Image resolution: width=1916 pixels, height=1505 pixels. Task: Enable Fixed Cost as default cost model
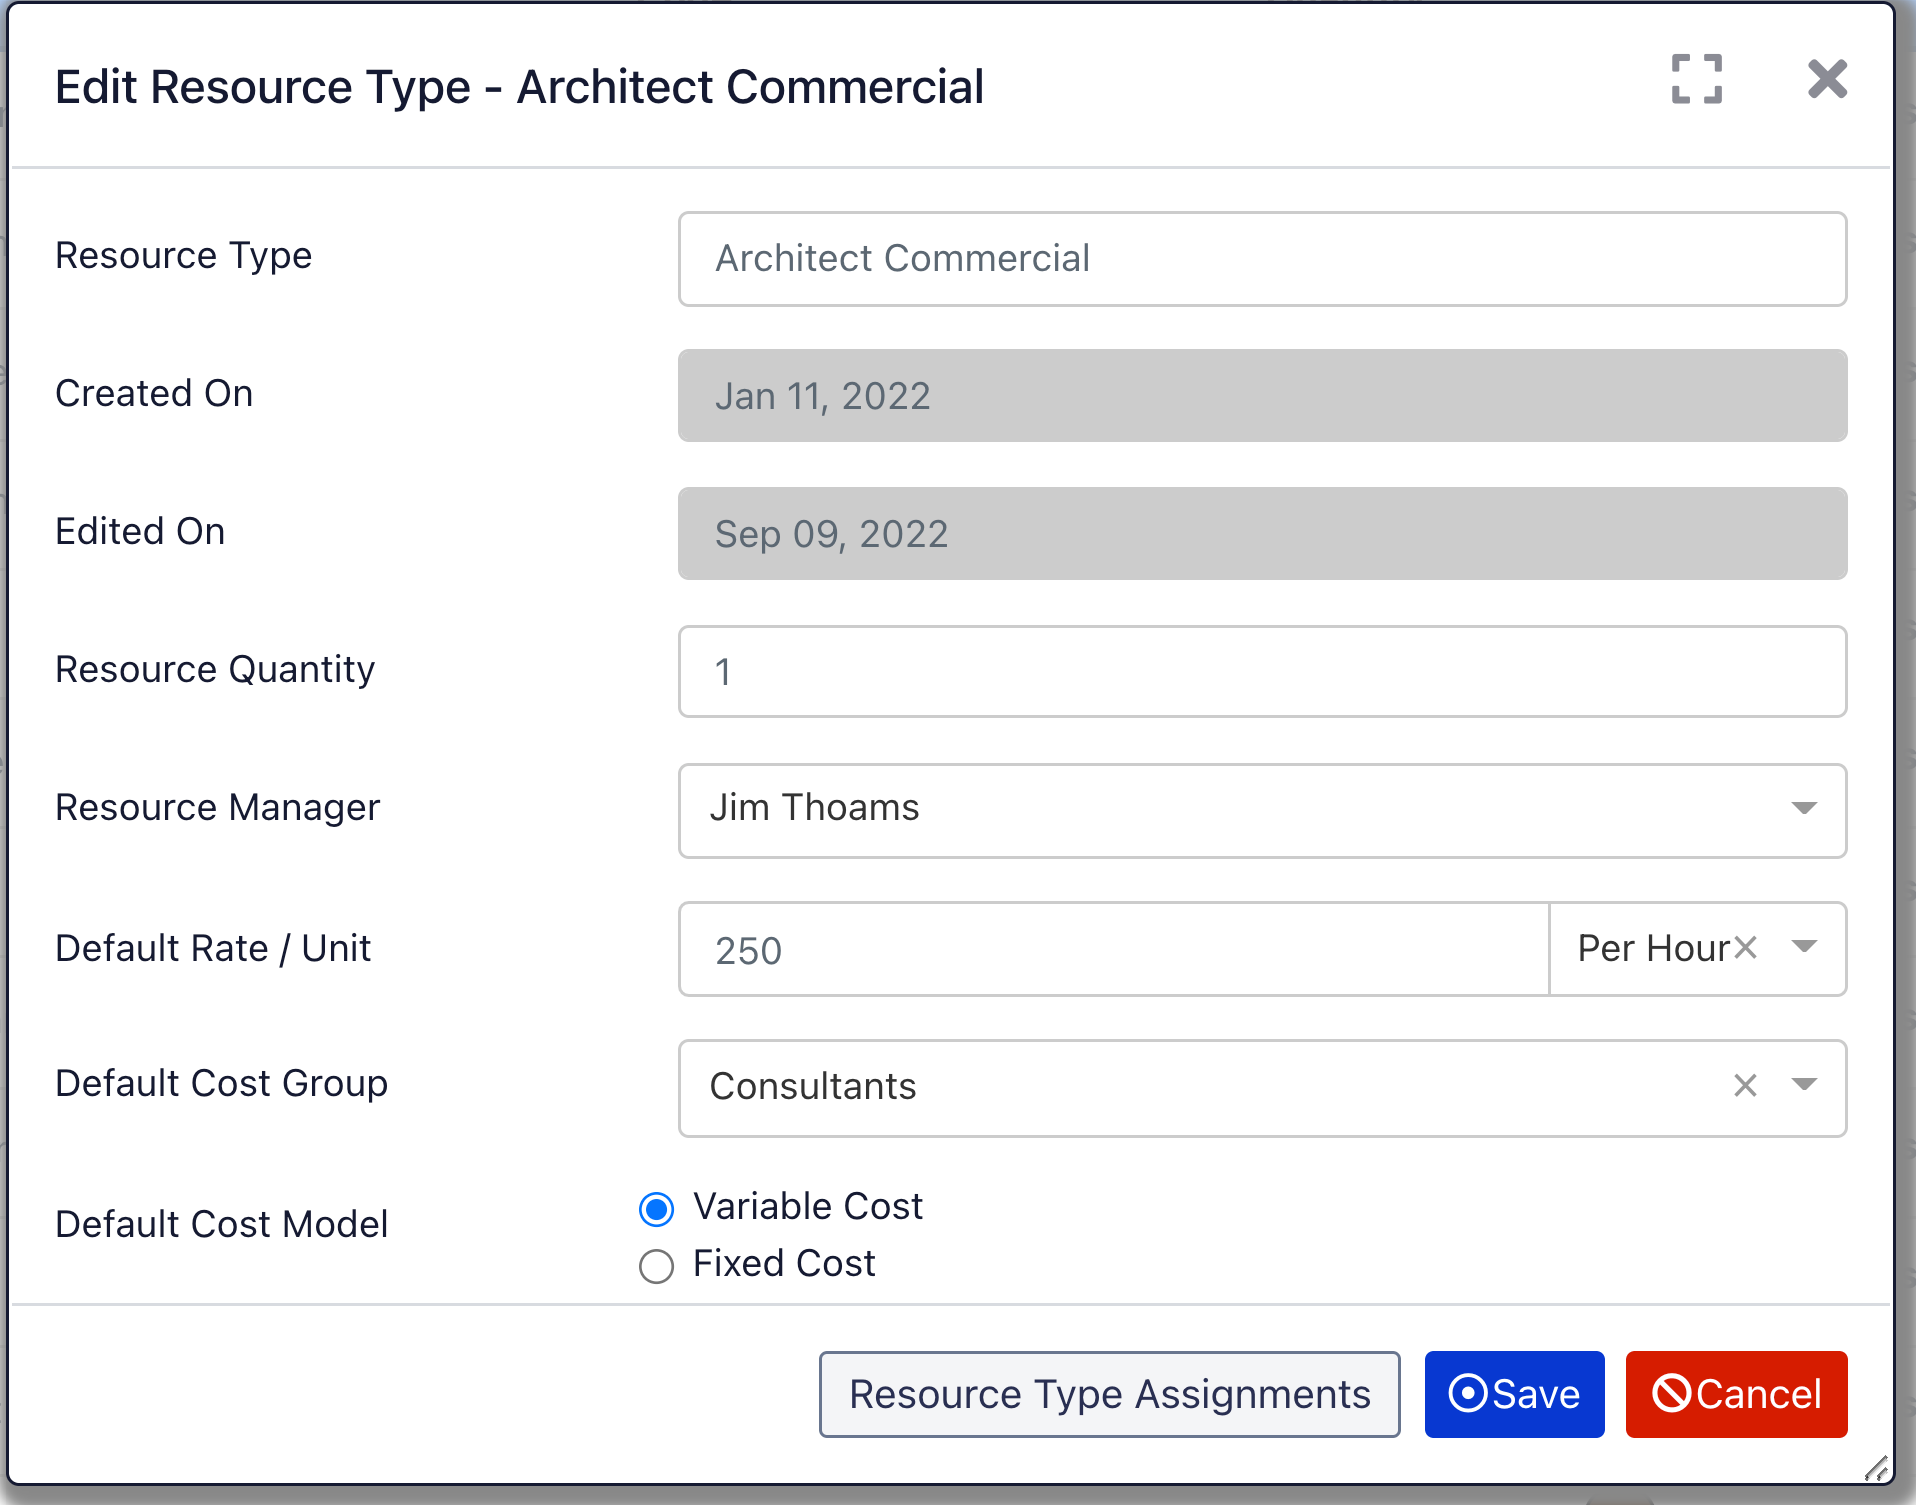pos(656,1266)
